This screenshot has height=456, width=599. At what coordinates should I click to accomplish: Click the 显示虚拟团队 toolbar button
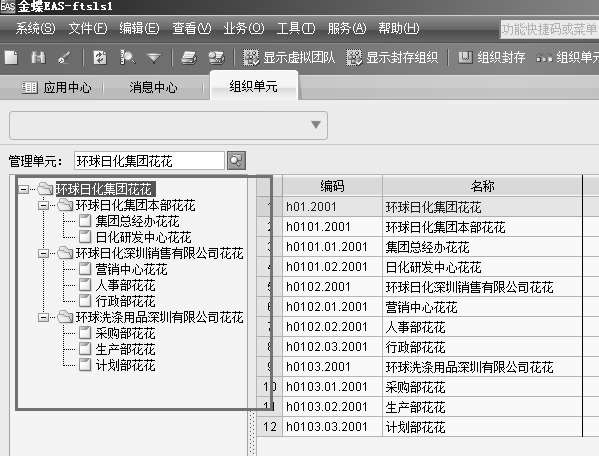point(289,58)
